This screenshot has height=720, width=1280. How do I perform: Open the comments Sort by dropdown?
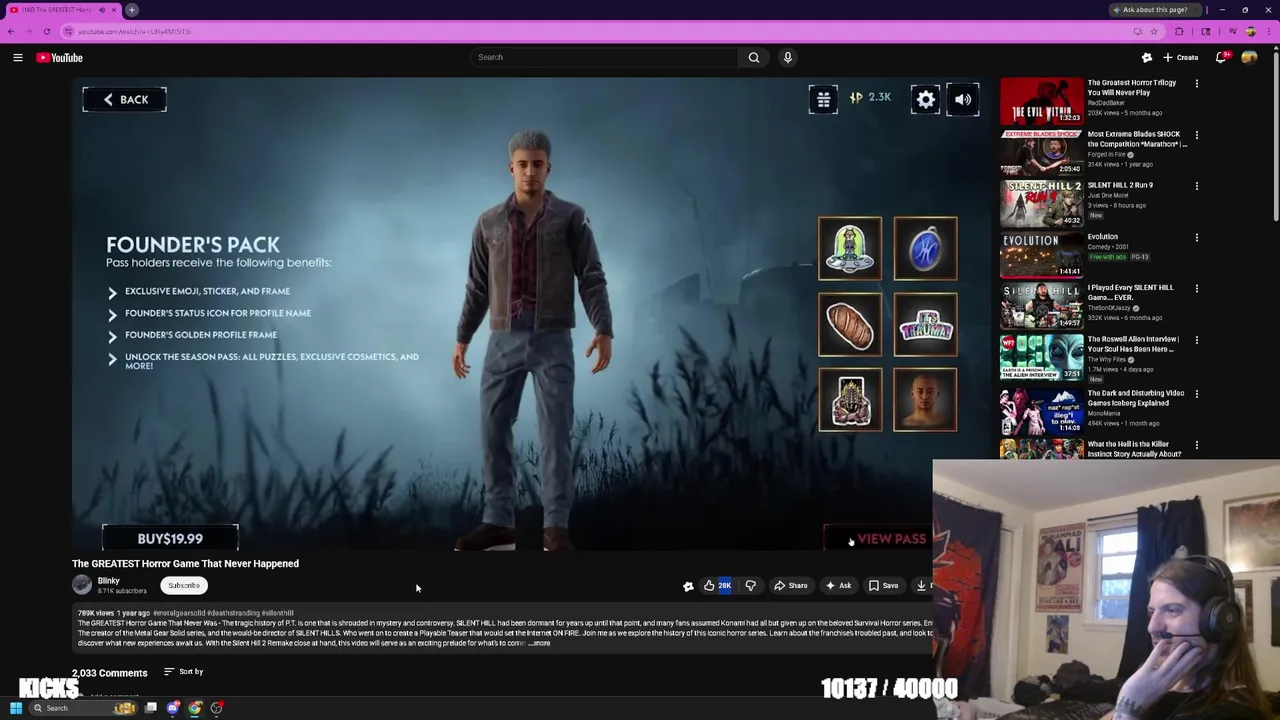[x=184, y=672]
